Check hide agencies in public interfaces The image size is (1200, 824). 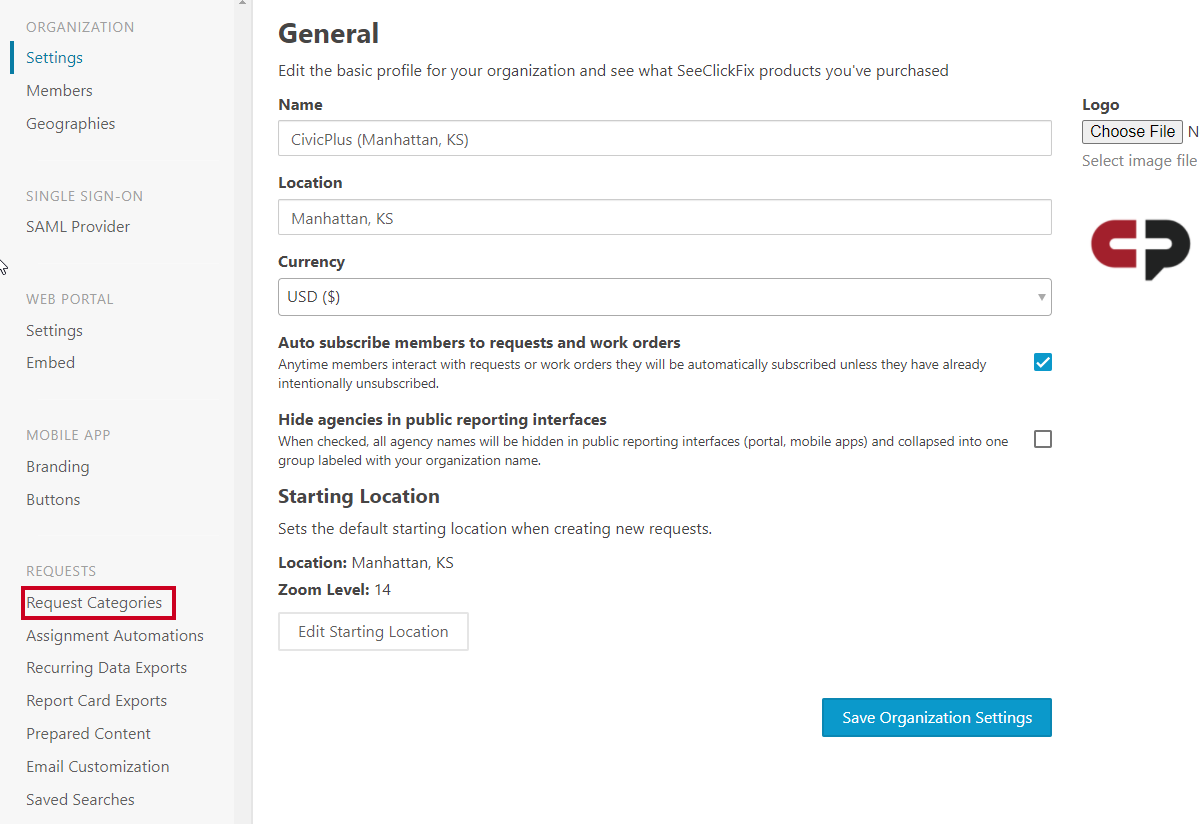pyautogui.click(x=1043, y=439)
